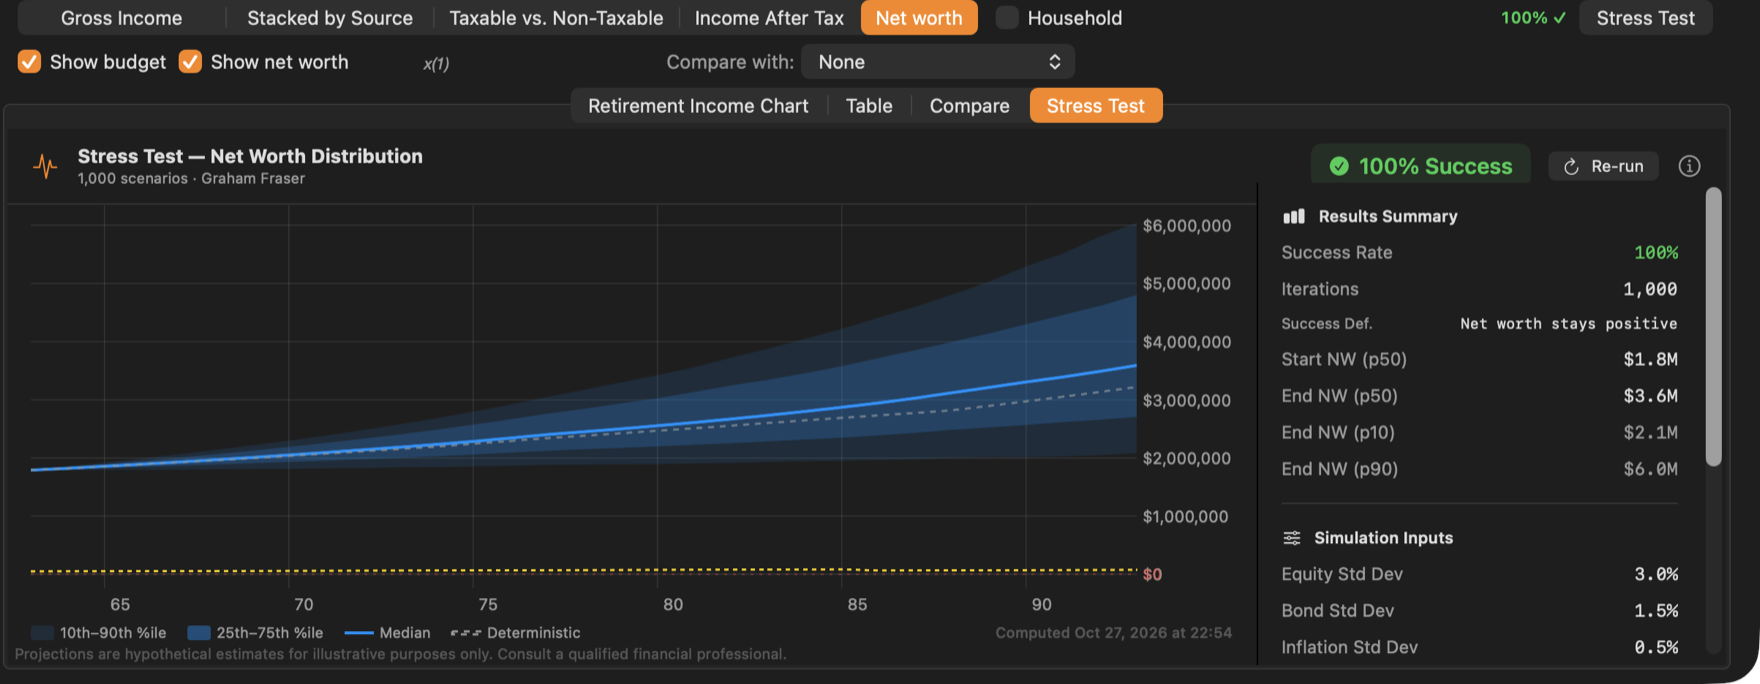Click the age 90 x-axis label
Image resolution: width=1760 pixels, height=684 pixels.
tap(1042, 605)
